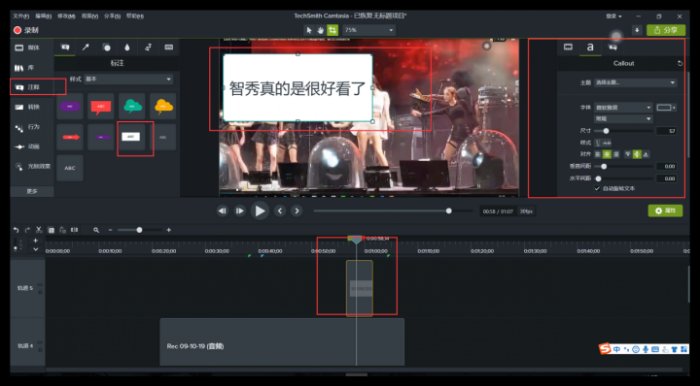Align callout text to vertical middle
700x386 pixels.
pyautogui.click(x=637, y=154)
